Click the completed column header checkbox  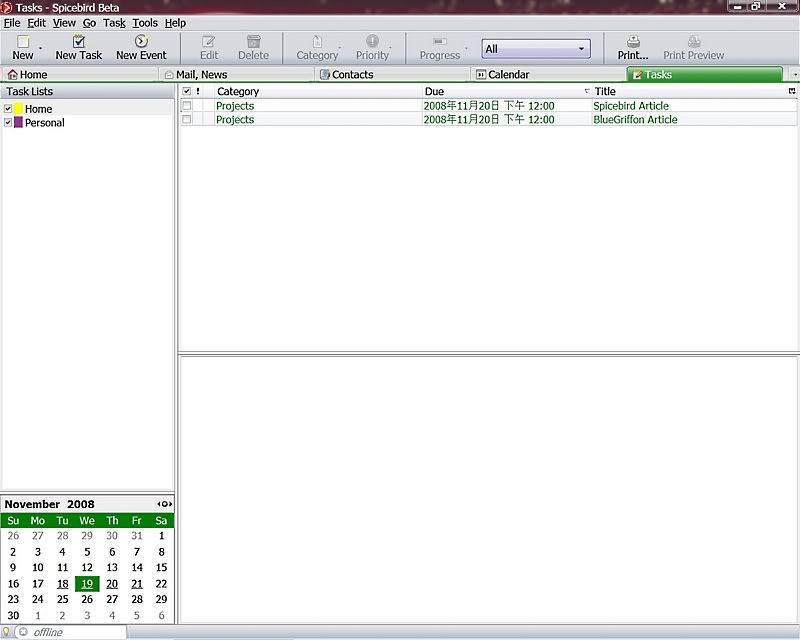(187, 91)
